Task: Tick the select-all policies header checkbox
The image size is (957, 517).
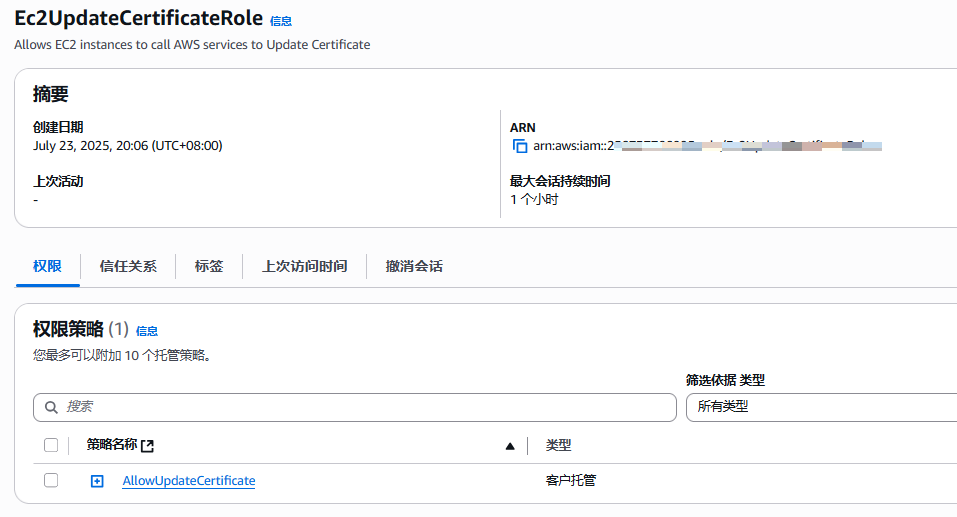Action: coord(51,445)
